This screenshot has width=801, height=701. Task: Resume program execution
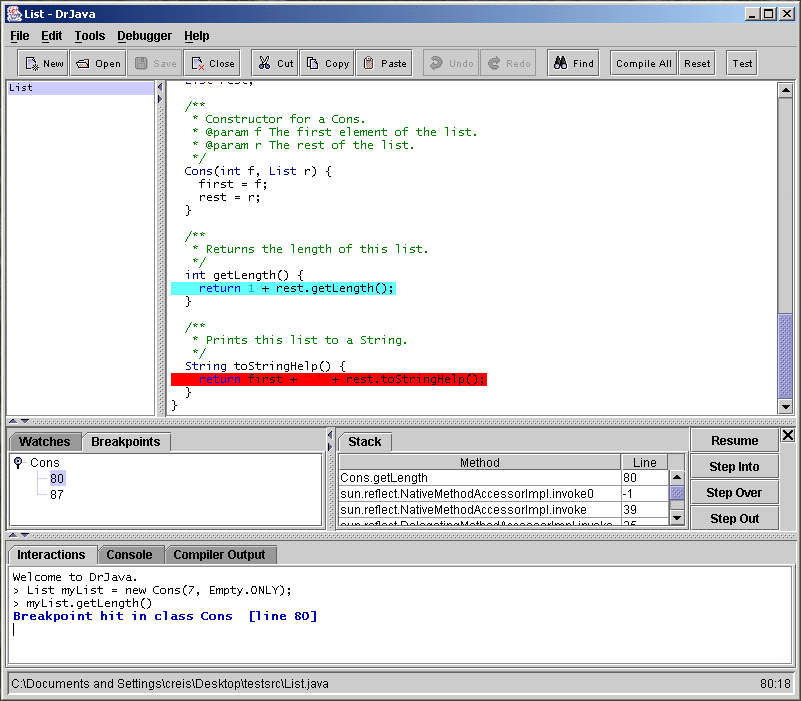click(x=735, y=440)
